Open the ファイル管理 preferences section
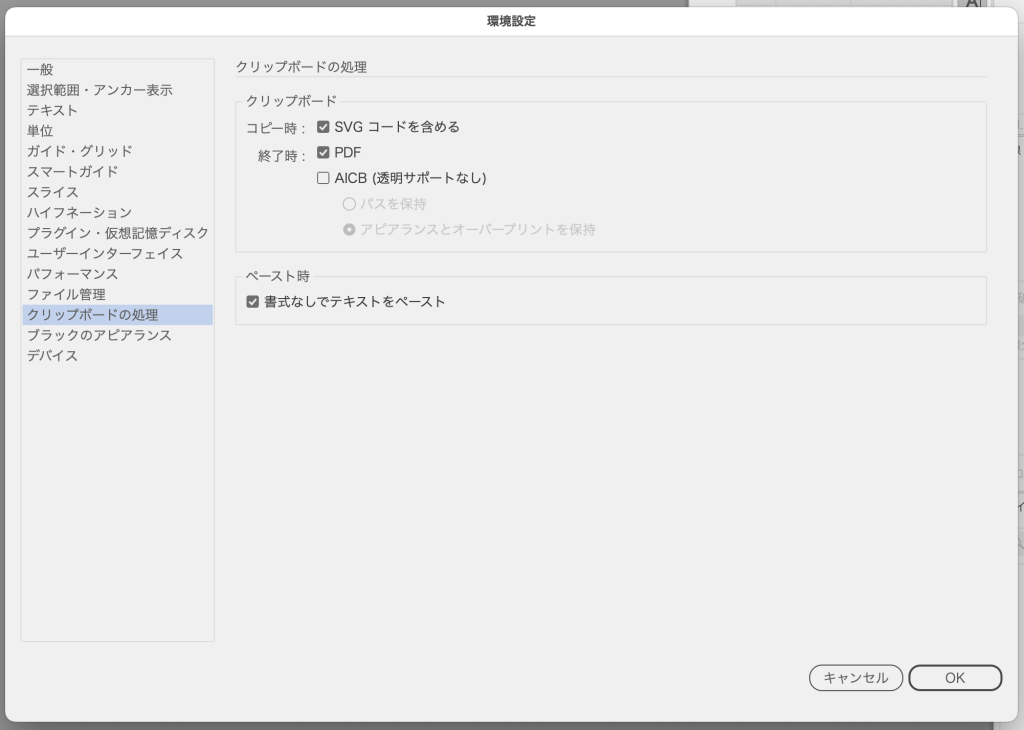The width and height of the screenshot is (1024, 730). tap(66, 295)
